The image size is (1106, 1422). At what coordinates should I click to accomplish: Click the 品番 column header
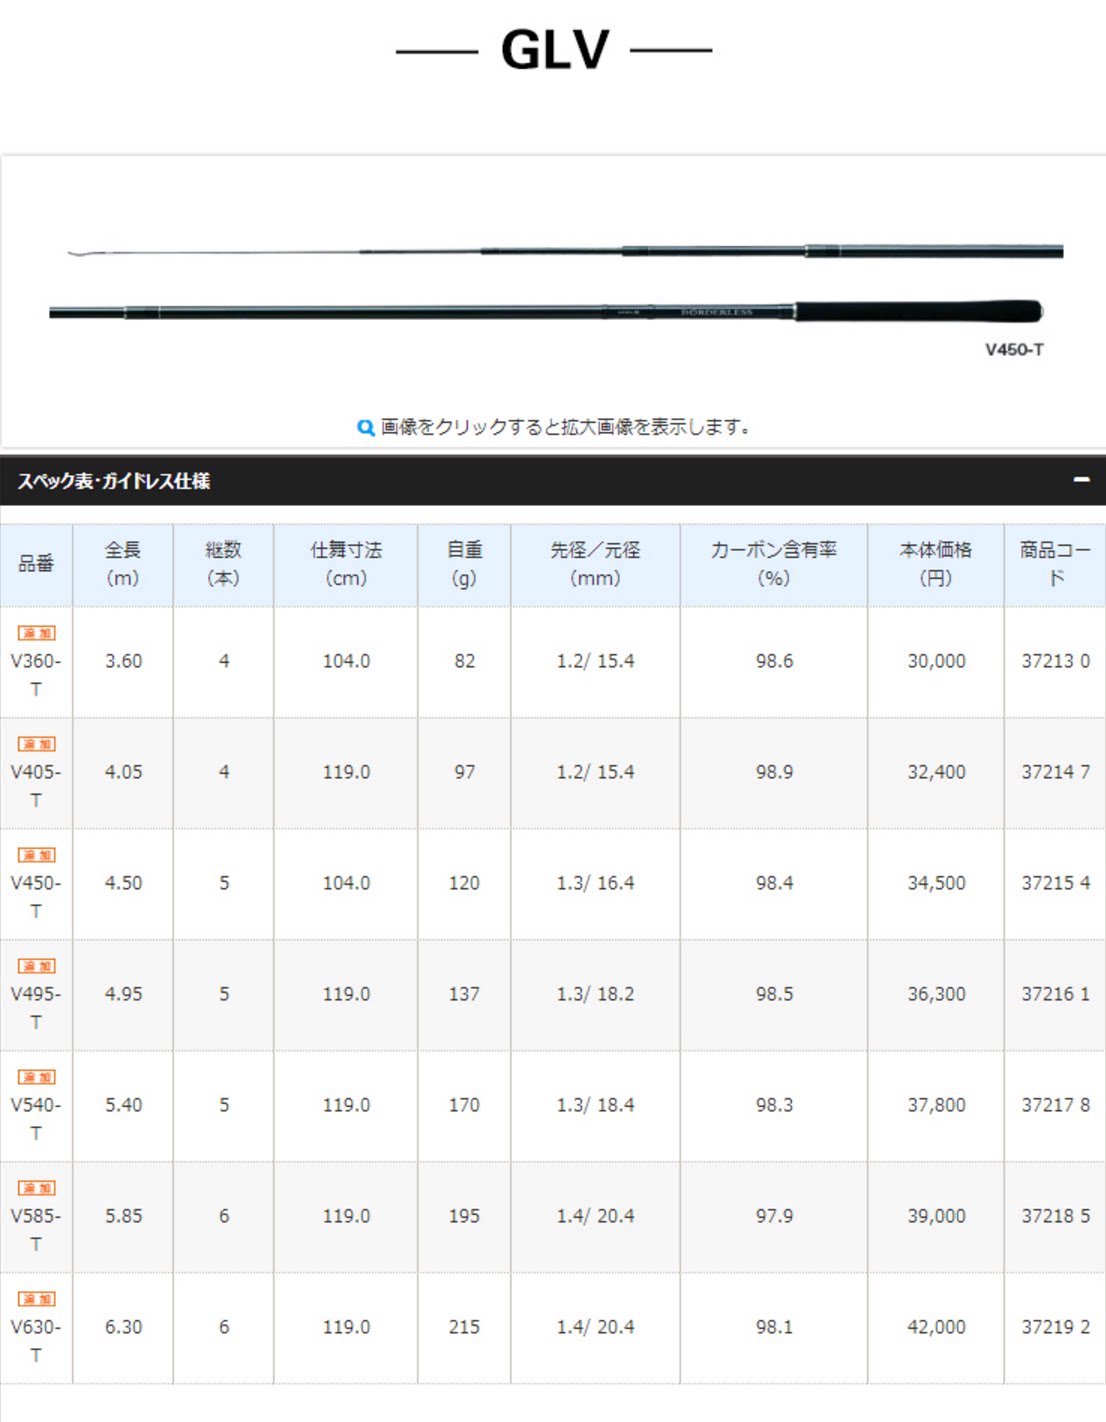(x=36, y=564)
